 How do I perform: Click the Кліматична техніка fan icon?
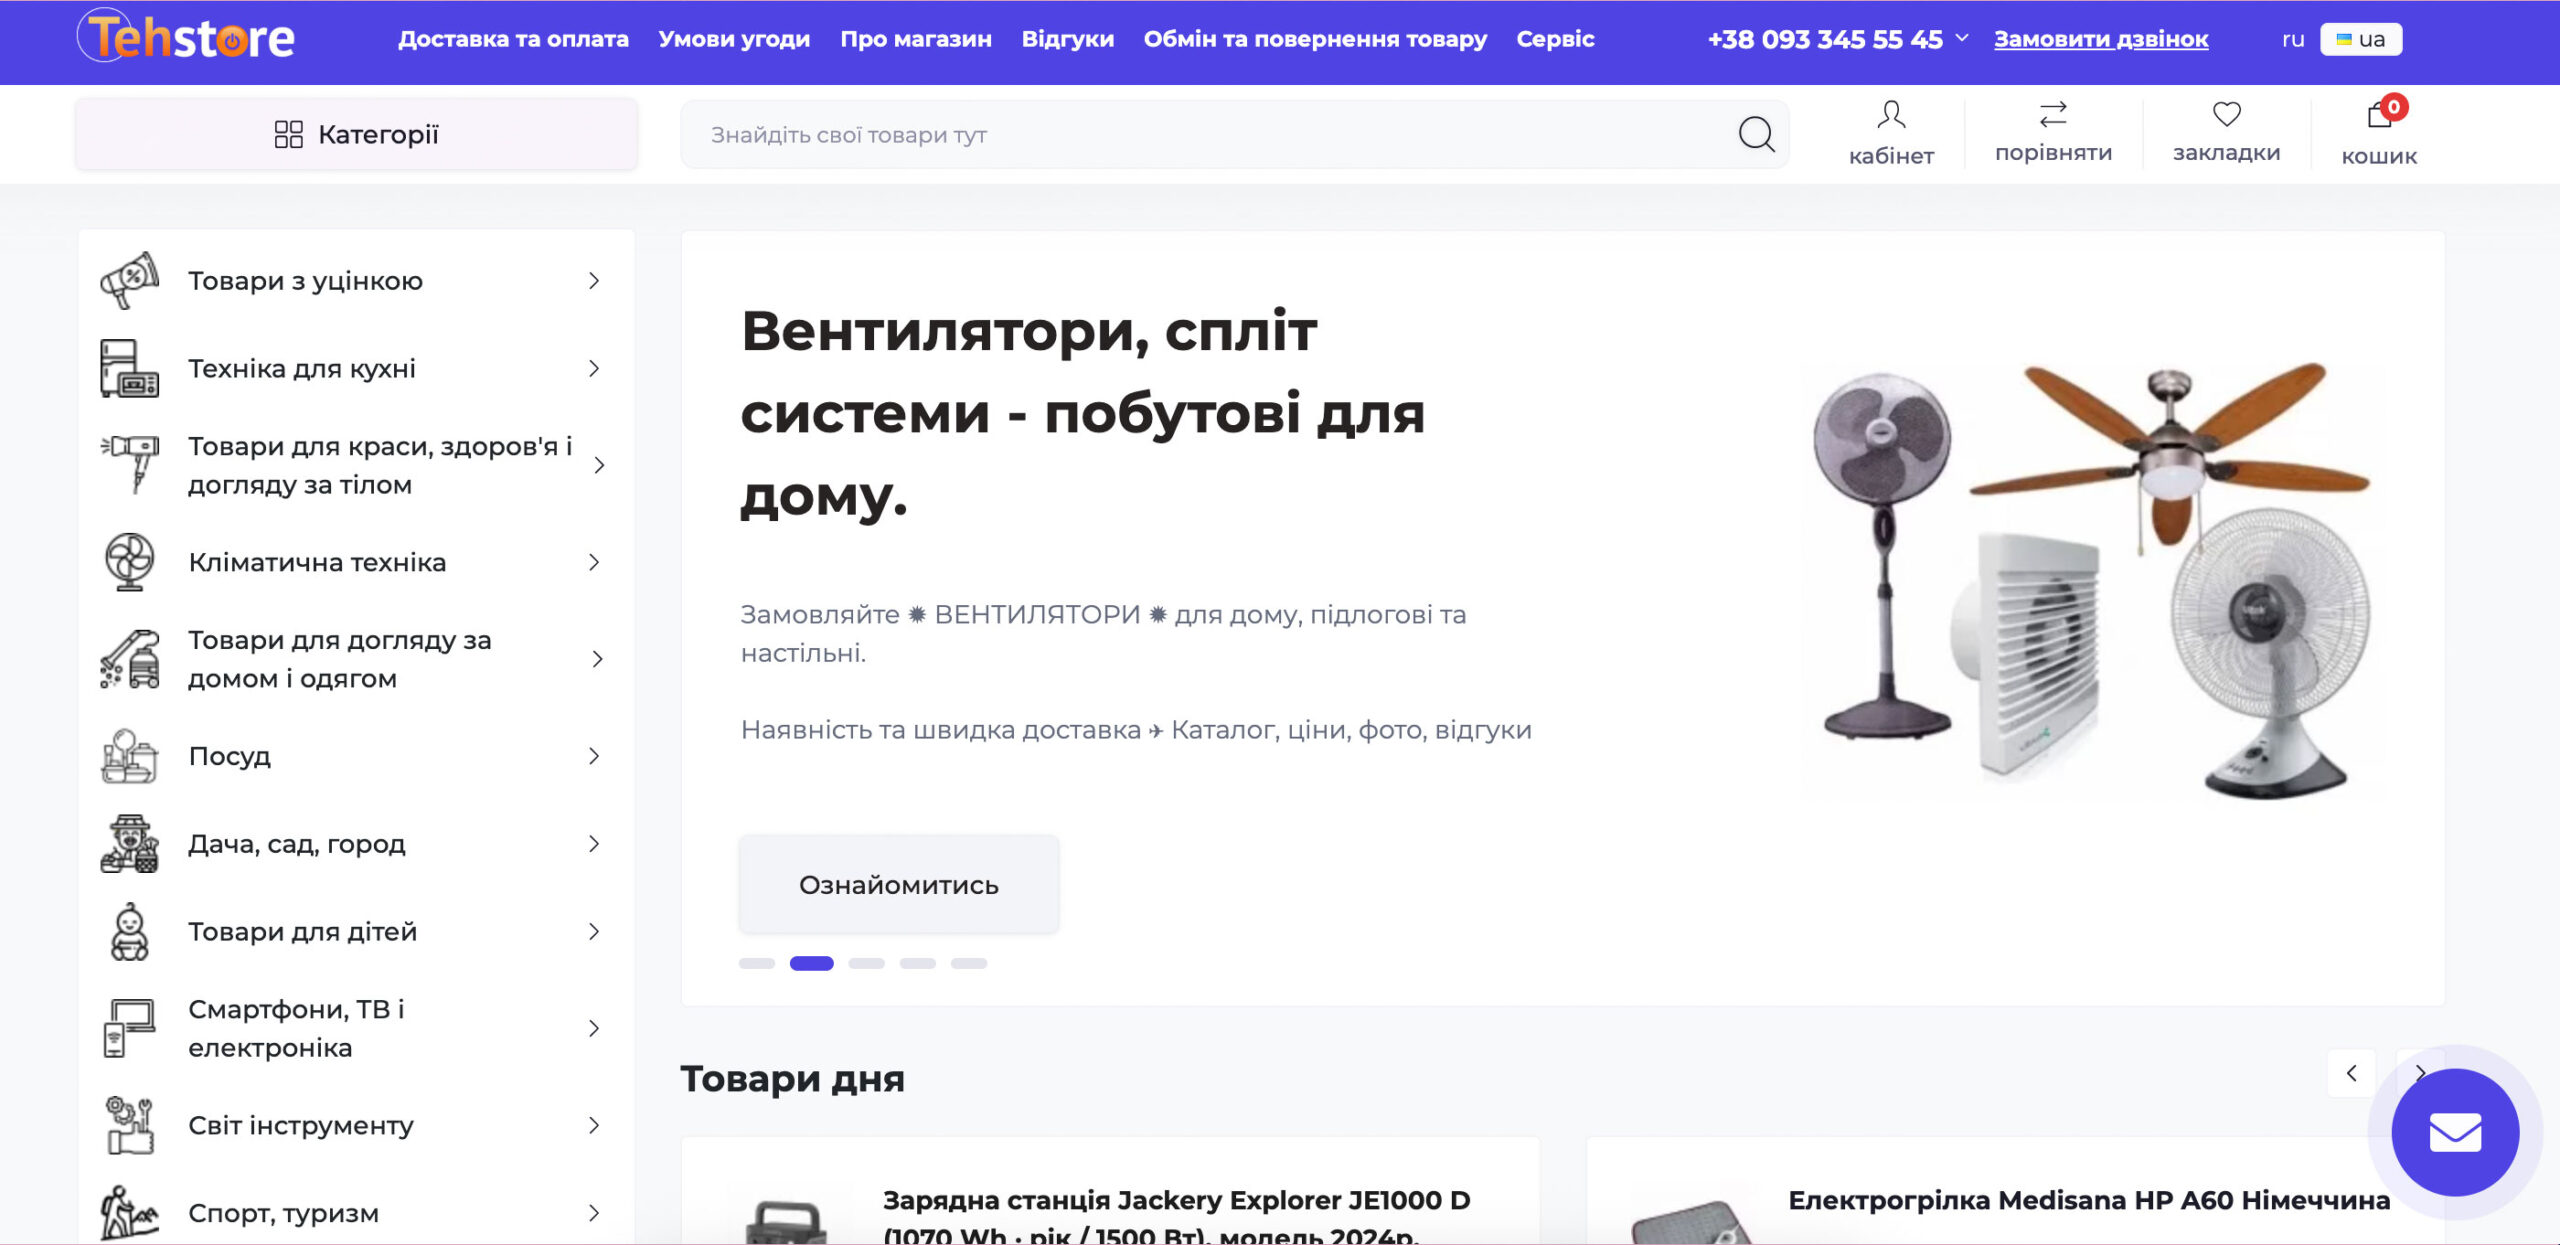[130, 561]
